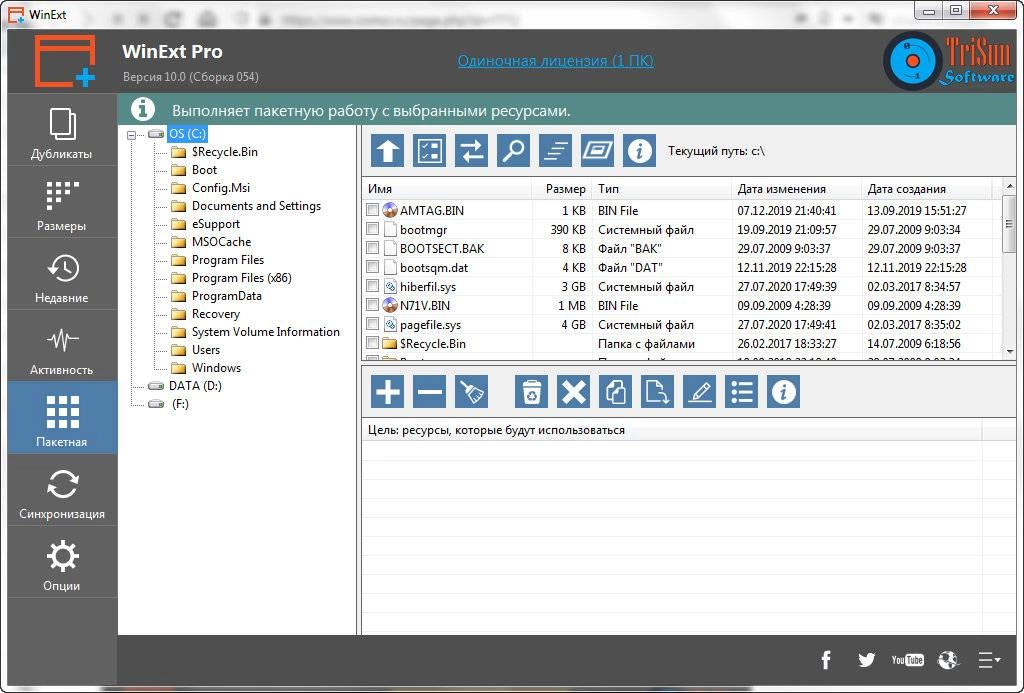1024x693 pixels.
Task: Click the copy files icon
Action: click(x=615, y=392)
